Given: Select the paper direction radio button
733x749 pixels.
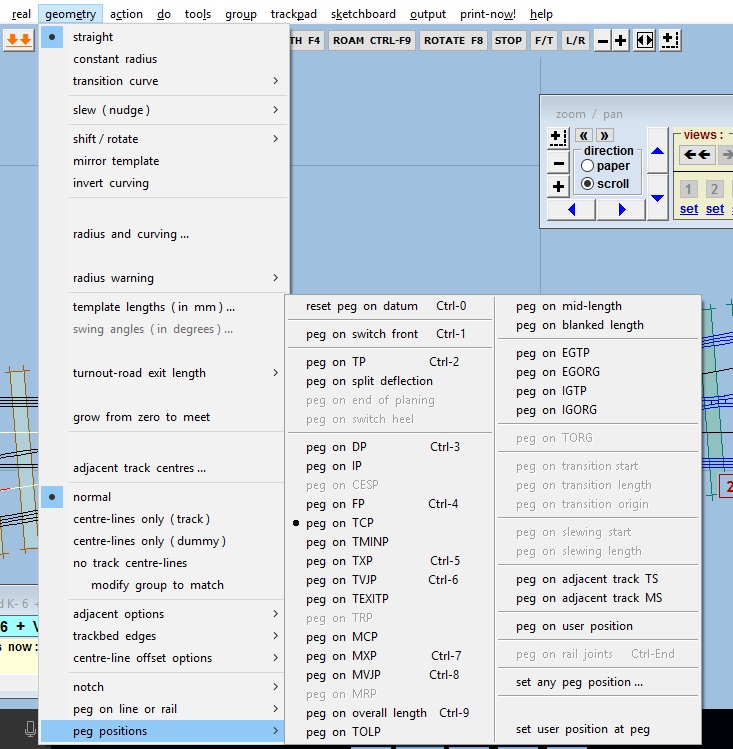Looking at the screenshot, I should pos(588,166).
